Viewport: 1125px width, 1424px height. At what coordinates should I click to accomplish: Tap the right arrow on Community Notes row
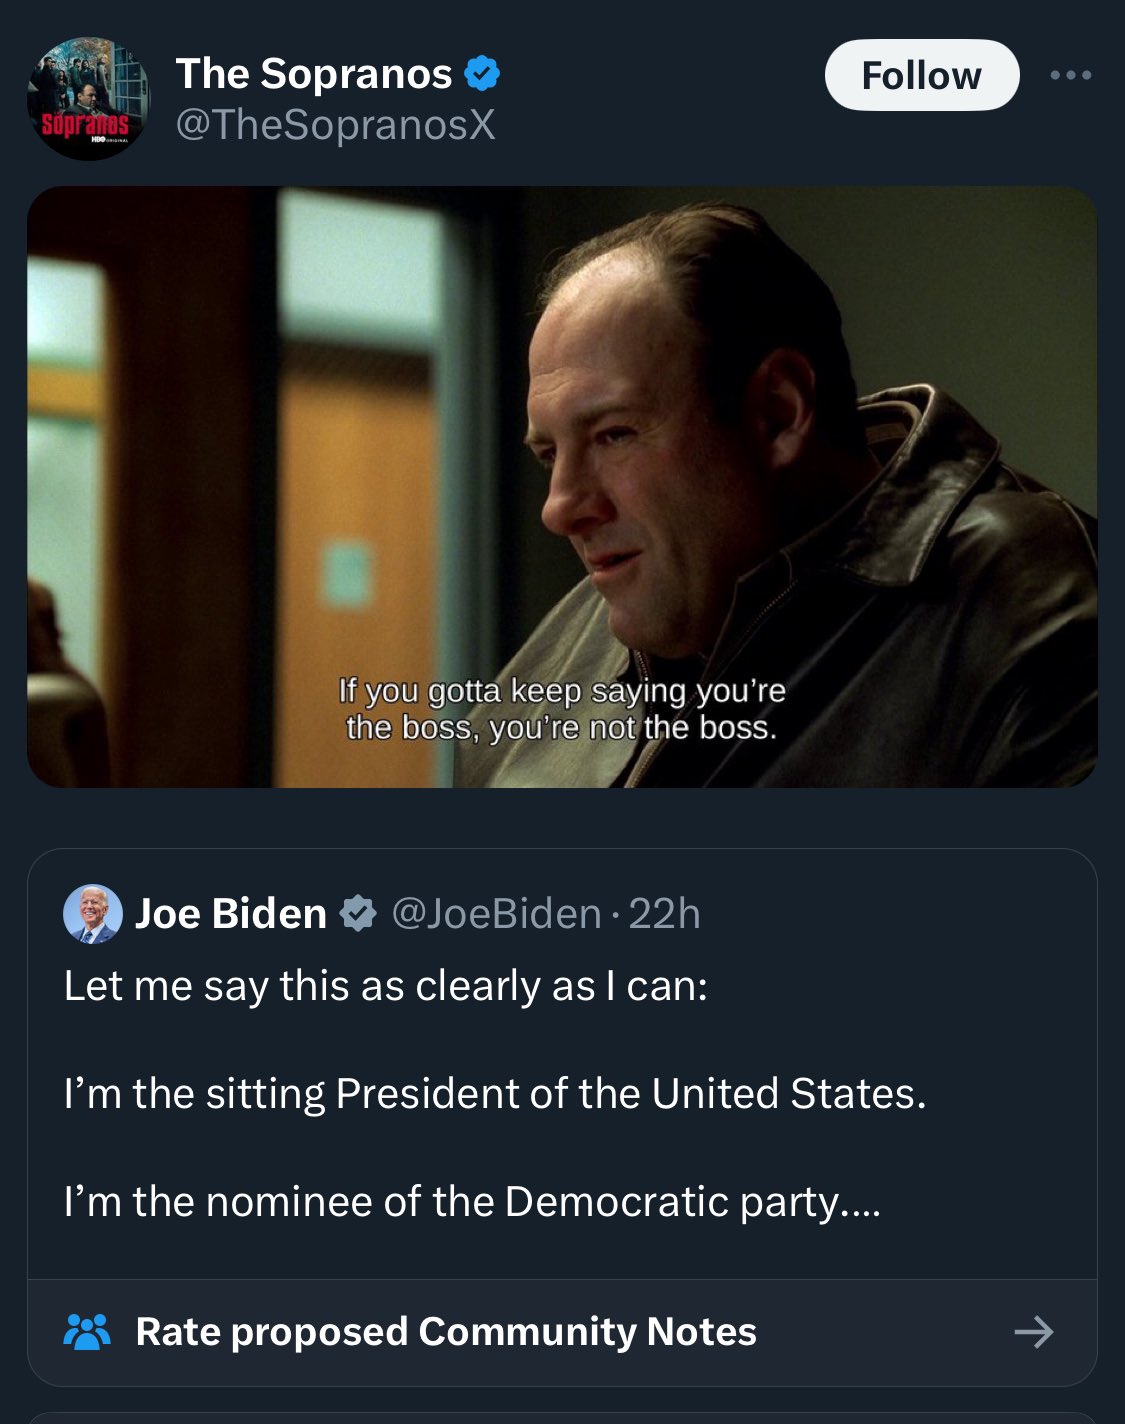click(x=1033, y=1332)
